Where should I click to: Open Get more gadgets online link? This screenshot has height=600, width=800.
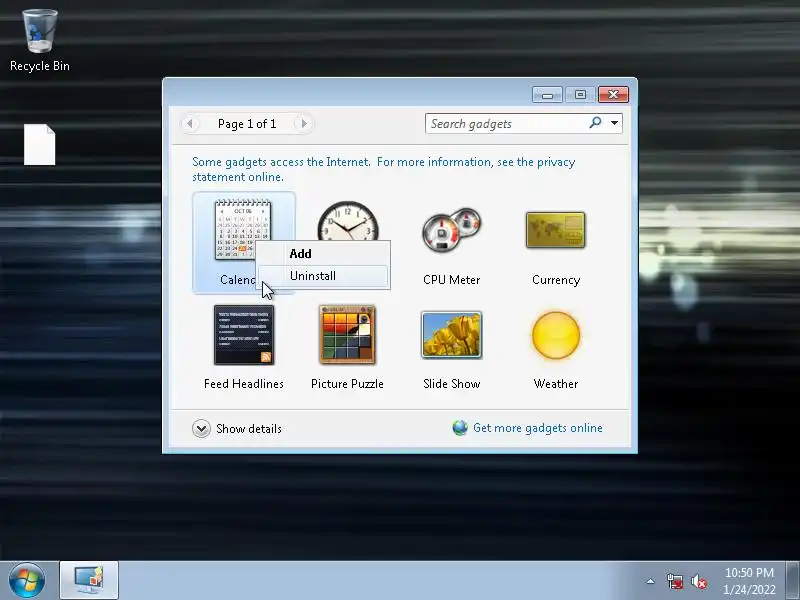coord(538,428)
